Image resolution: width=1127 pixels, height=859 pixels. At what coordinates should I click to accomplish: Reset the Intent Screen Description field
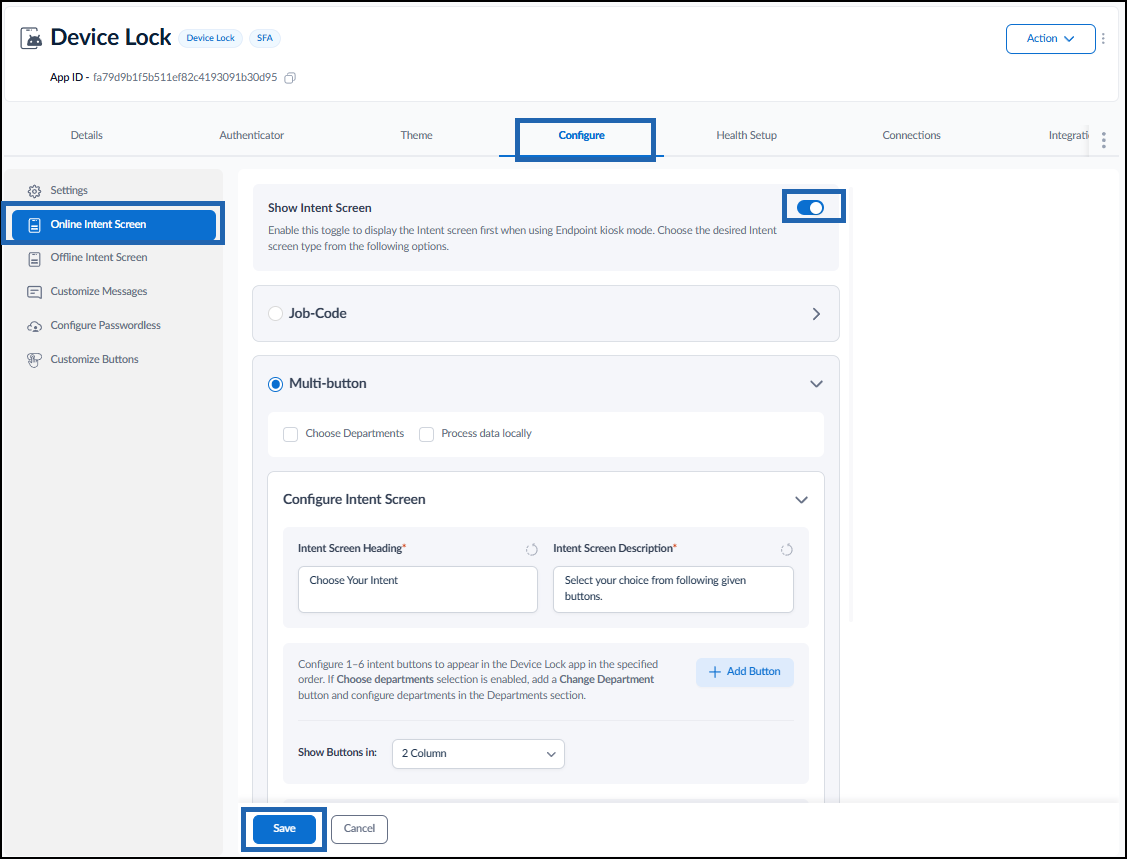tap(786, 549)
